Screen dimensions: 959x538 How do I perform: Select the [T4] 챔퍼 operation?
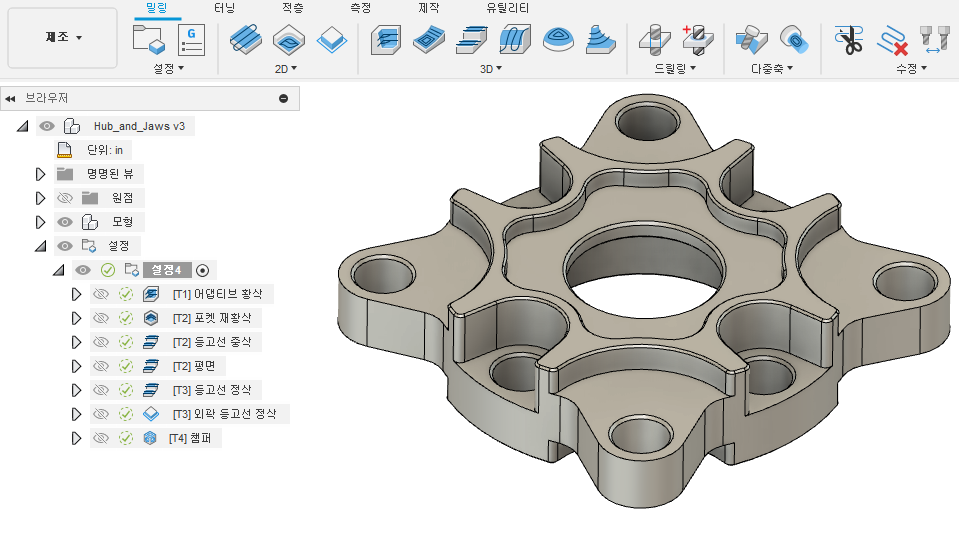pos(190,438)
